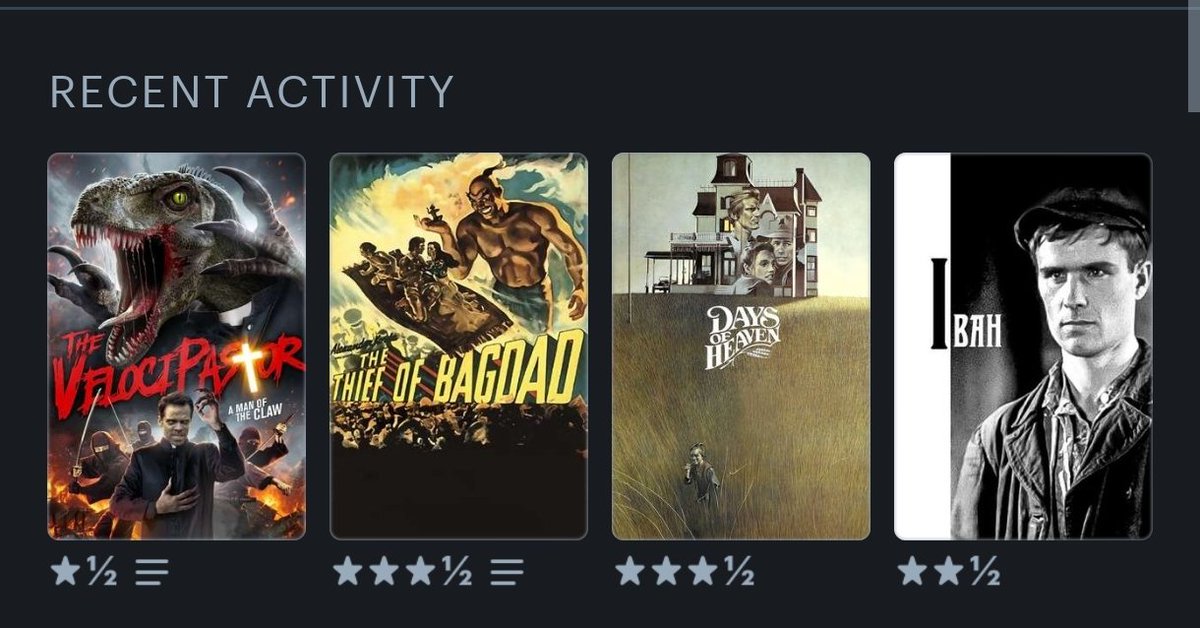Click the Recent Activity section heading
1200x628 pixels.
tap(252, 92)
